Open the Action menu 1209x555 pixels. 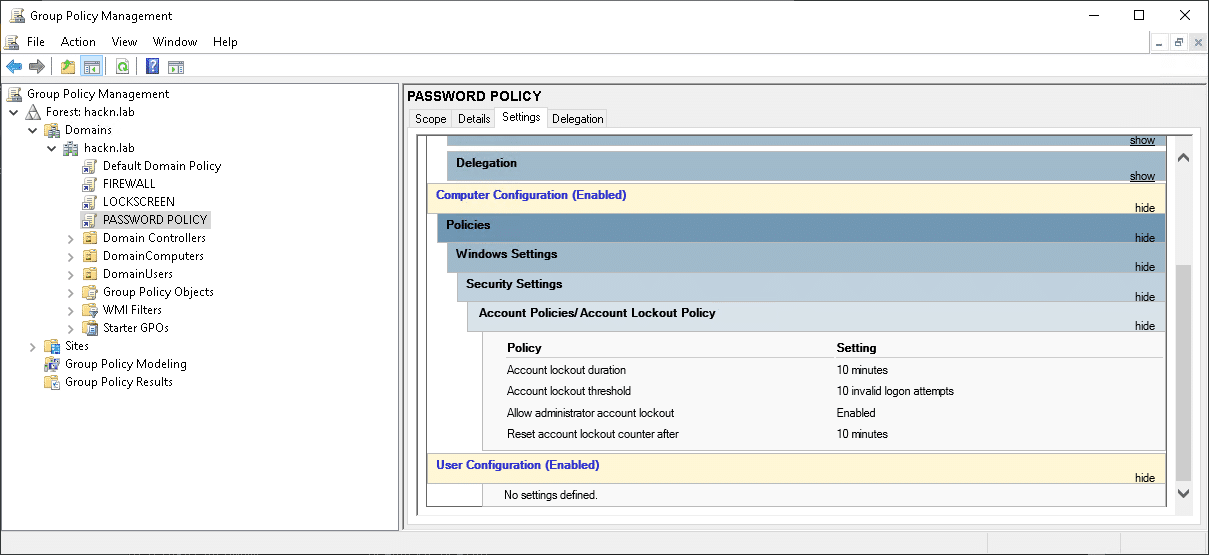tap(78, 42)
